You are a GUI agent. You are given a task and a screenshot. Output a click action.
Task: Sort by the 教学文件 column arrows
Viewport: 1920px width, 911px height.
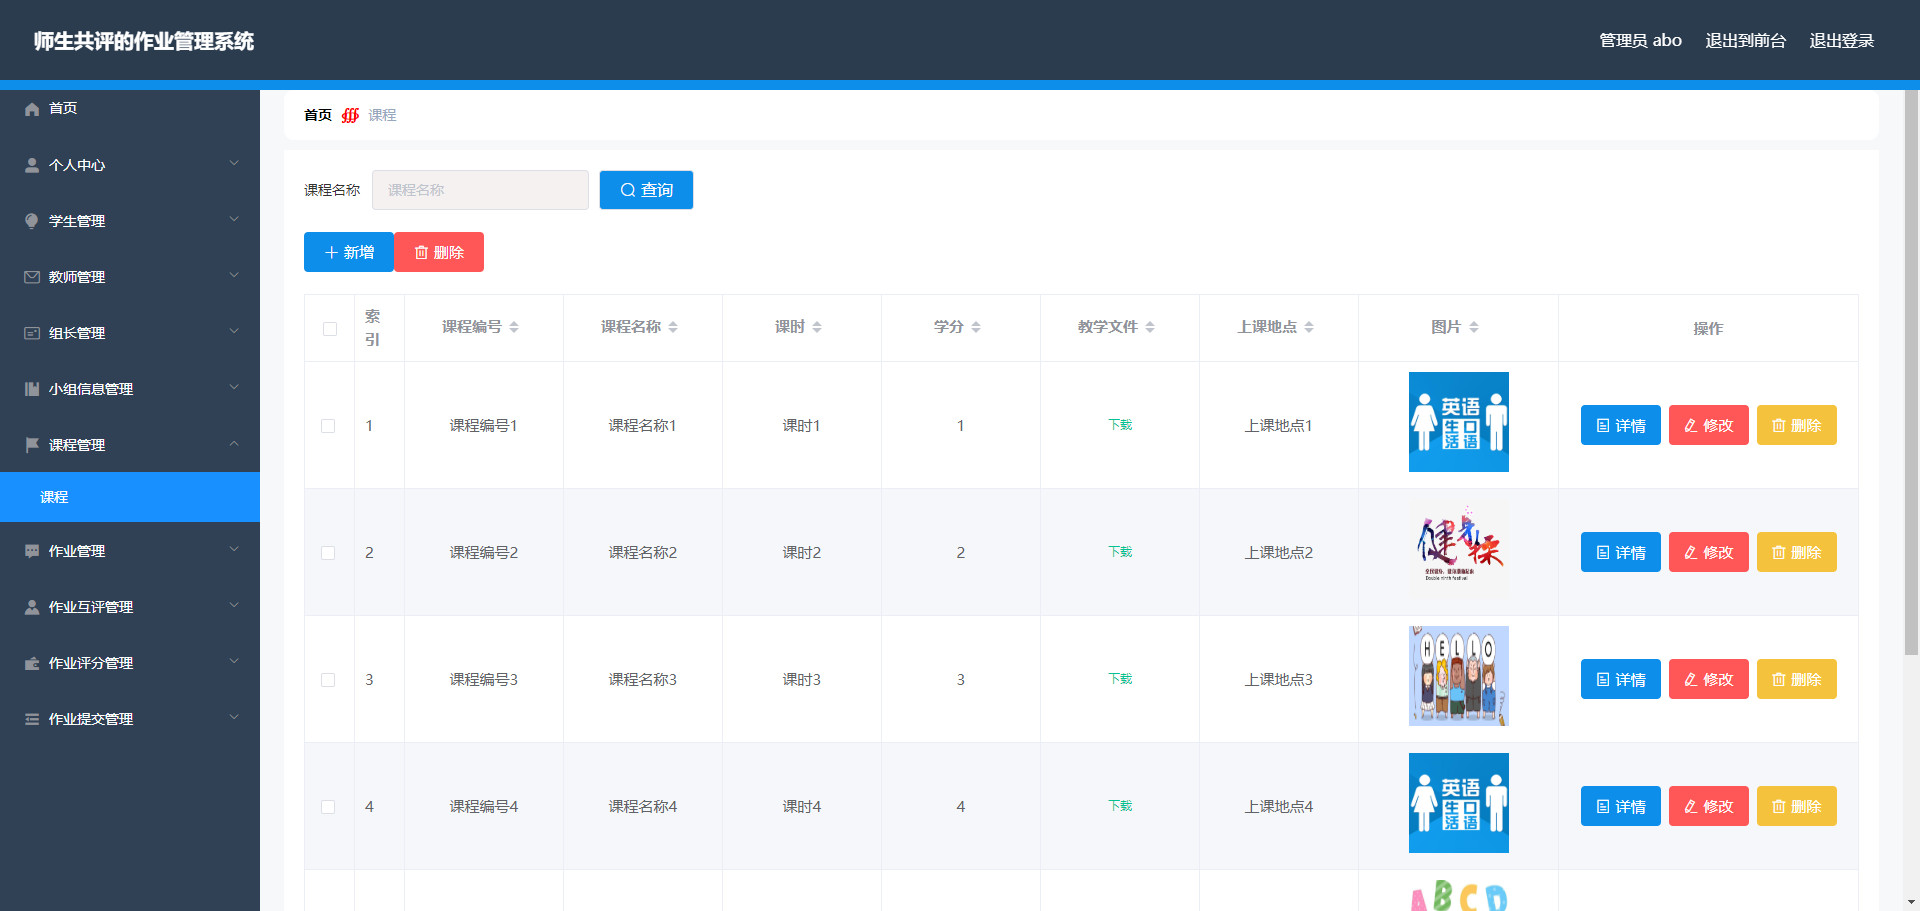(1150, 327)
